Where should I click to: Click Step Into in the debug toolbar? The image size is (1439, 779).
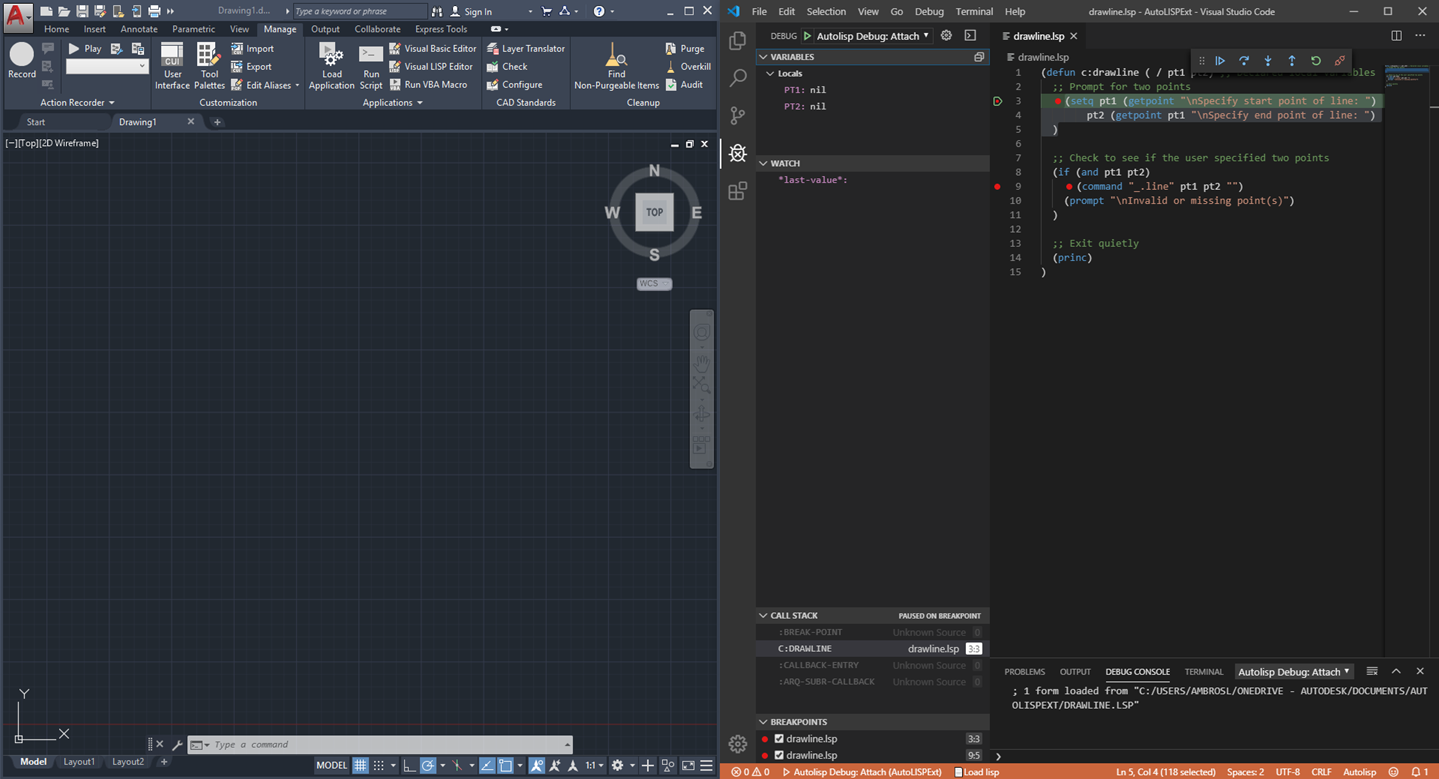(1268, 61)
